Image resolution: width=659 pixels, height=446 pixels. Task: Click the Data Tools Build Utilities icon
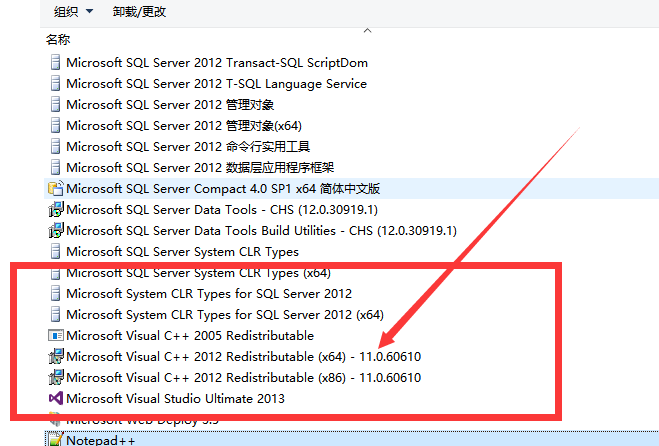point(56,230)
